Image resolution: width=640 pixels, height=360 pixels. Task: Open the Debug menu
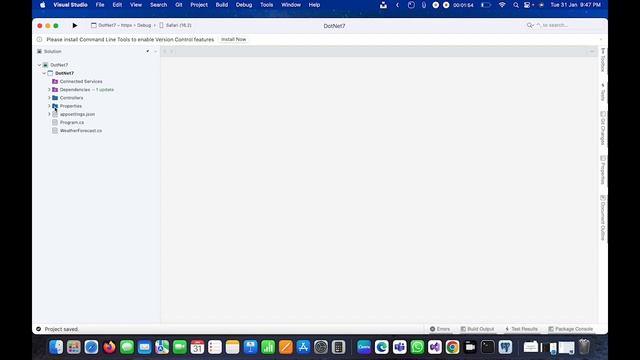(x=244, y=5)
